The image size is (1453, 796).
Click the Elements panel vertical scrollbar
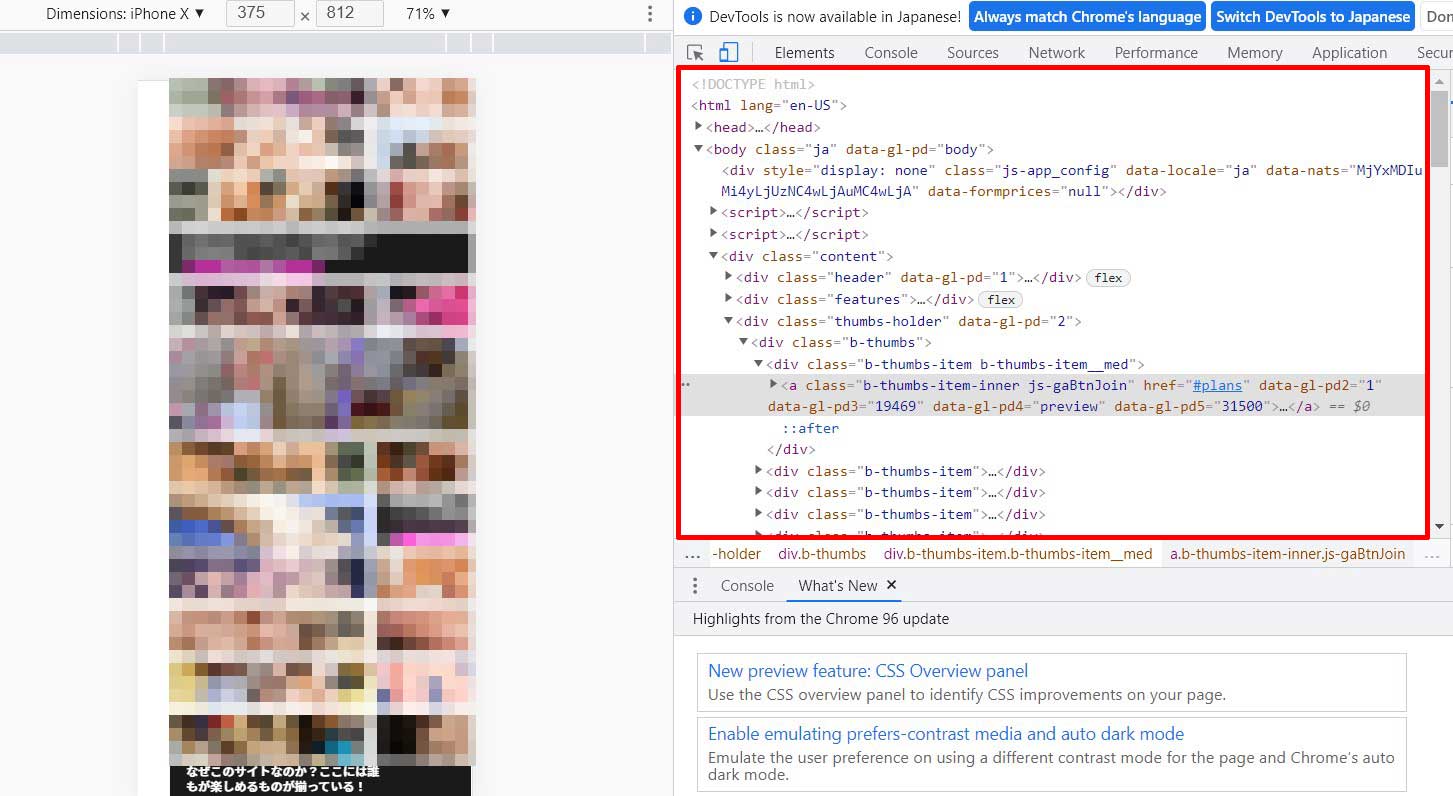(1440, 128)
